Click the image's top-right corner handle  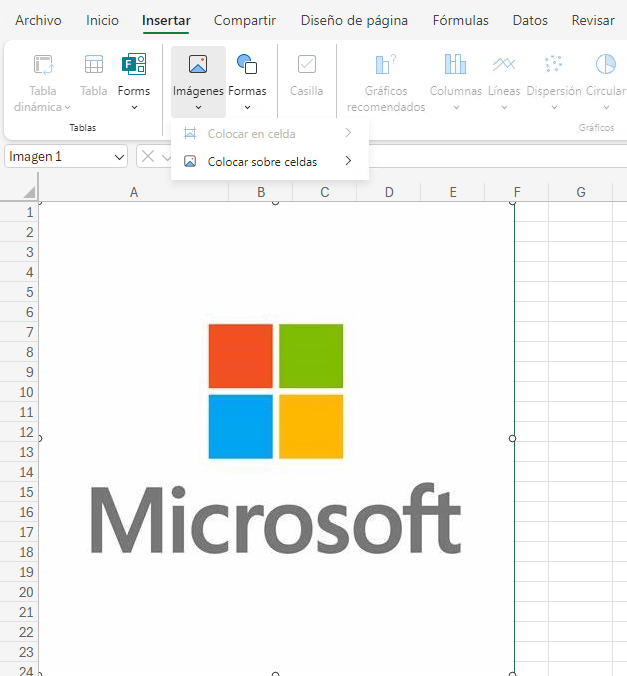[x=512, y=203]
